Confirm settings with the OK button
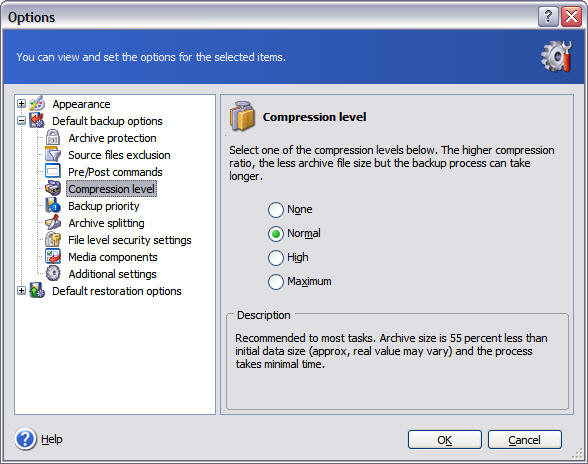This screenshot has height=464, width=588. point(445,440)
